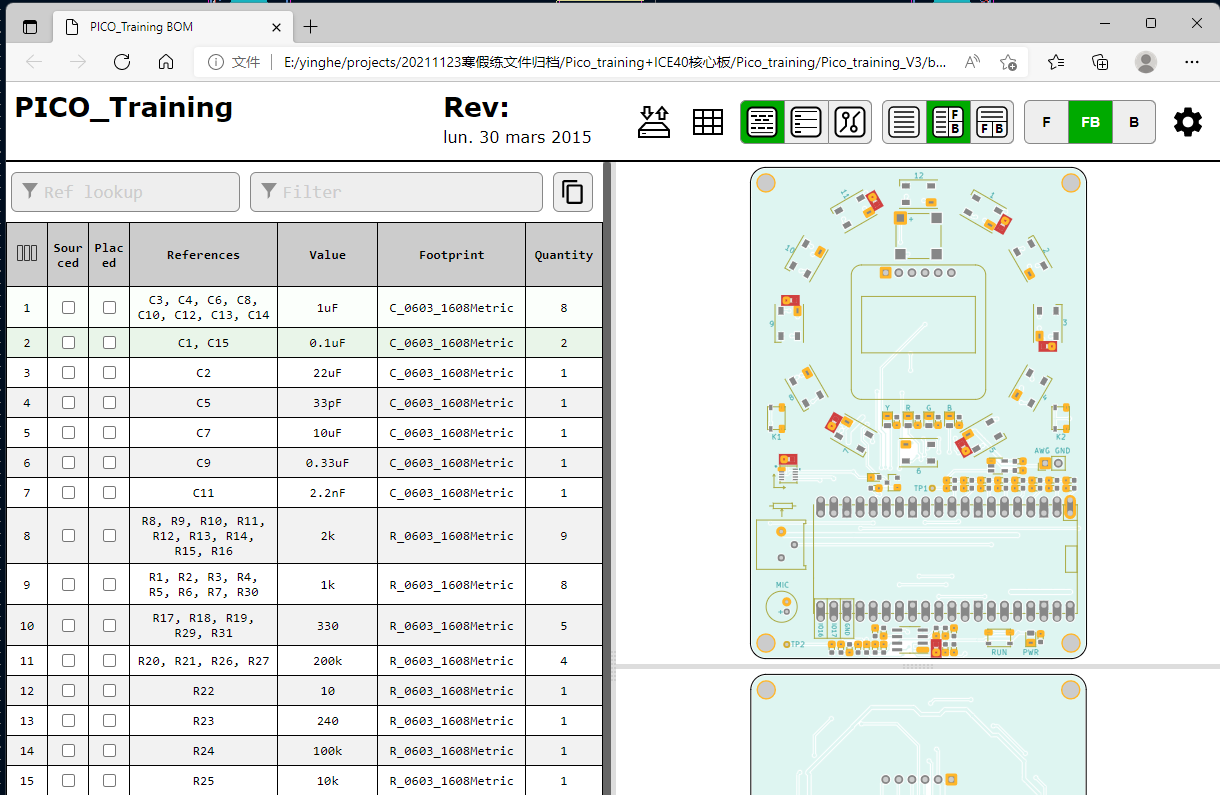Screen dimensions: 1220x795
Task: Click the page title PICO_Training
Action: click(x=124, y=108)
